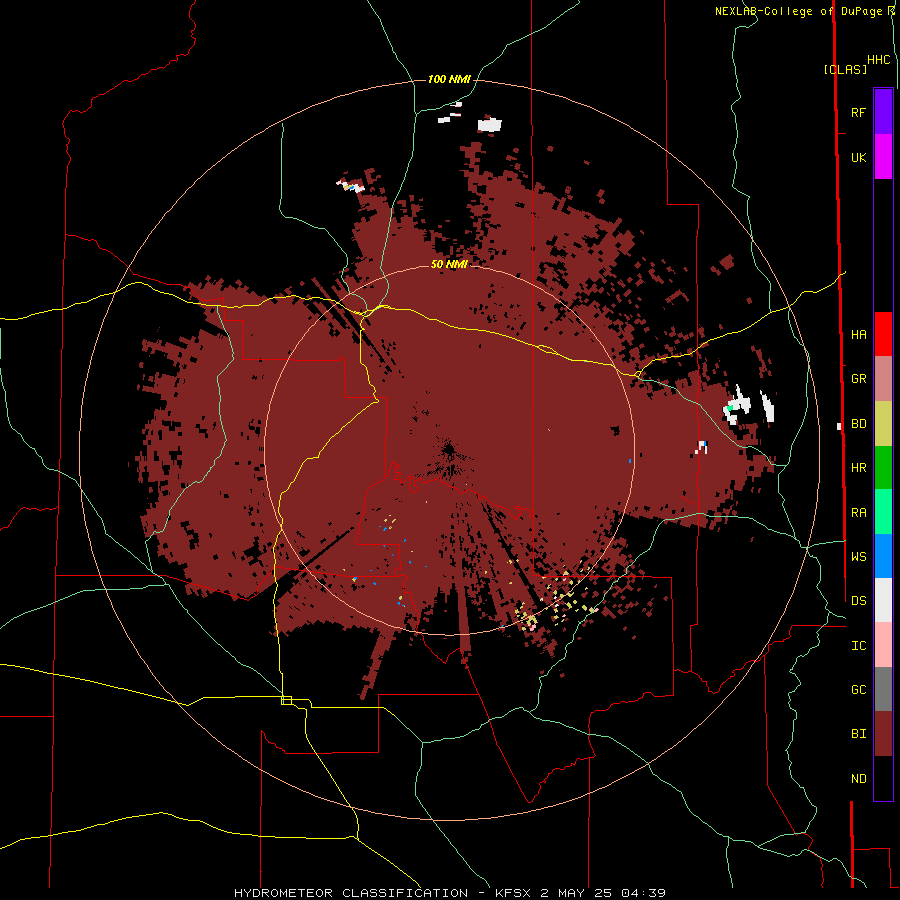The width and height of the screenshot is (900, 900).
Task: Click the IC legend label
Action: click(x=858, y=646)
